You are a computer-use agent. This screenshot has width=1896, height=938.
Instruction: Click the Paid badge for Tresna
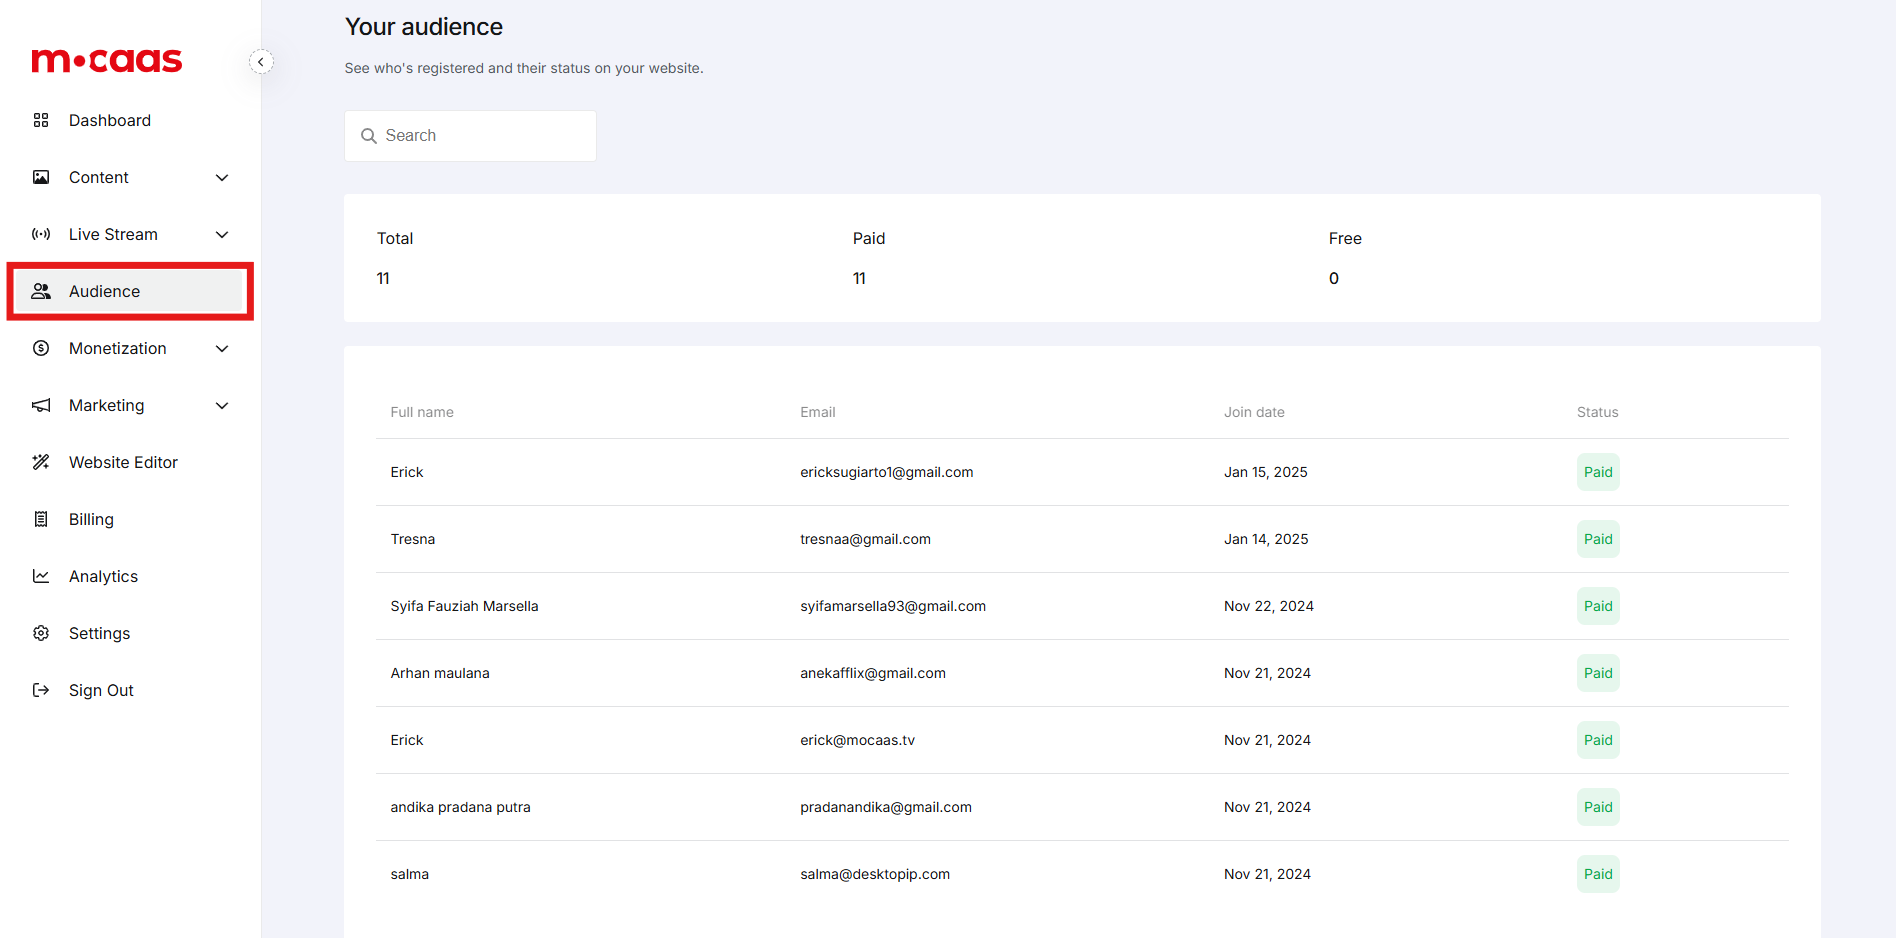pos(1597,539)
